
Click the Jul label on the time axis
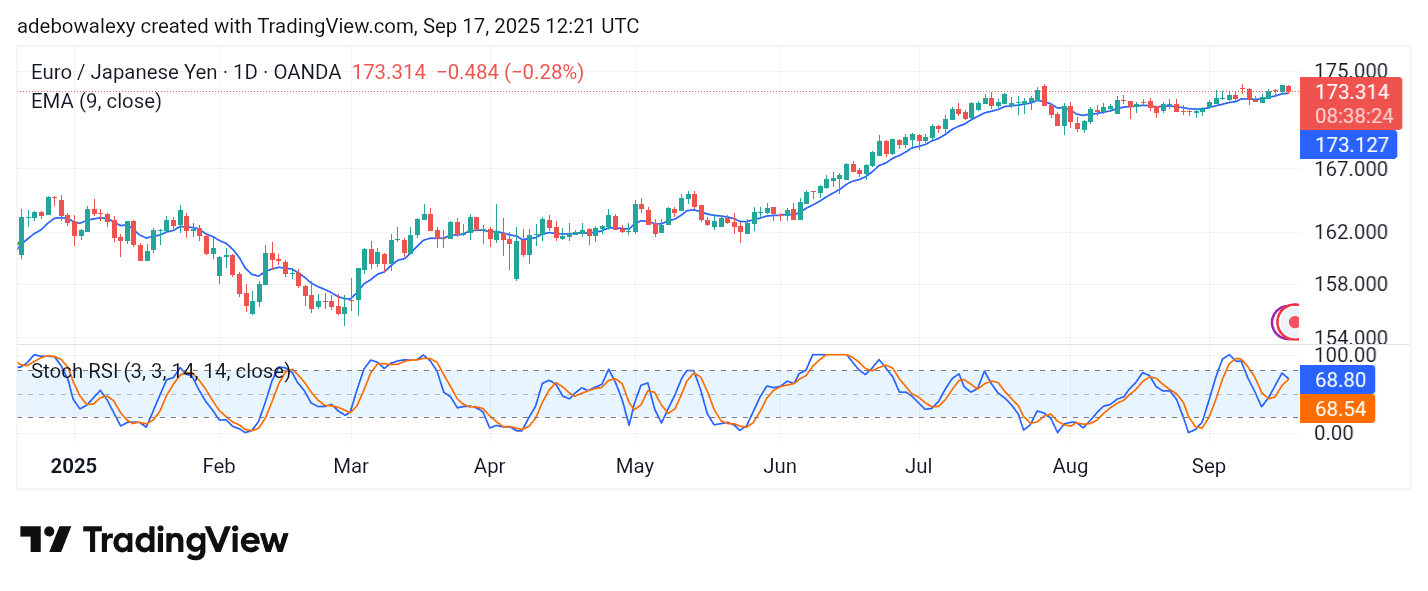(x=919, y=466)
